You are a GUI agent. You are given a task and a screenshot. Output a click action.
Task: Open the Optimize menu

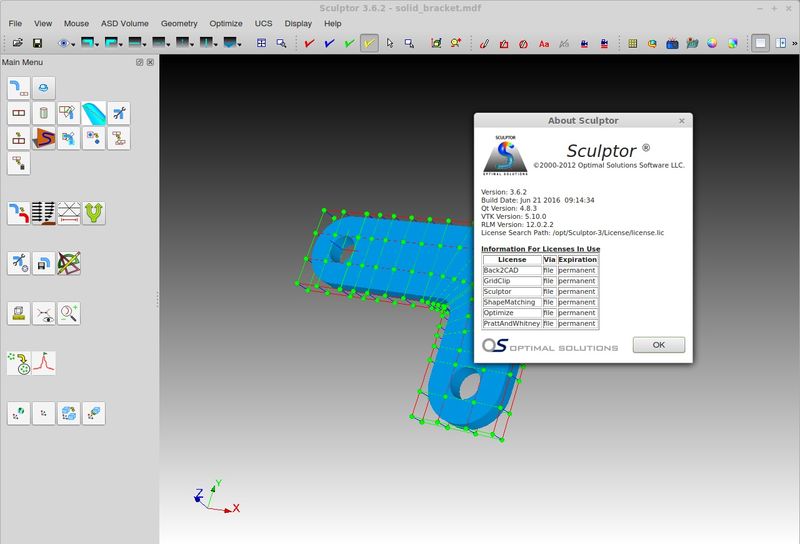tap(226, 23)
